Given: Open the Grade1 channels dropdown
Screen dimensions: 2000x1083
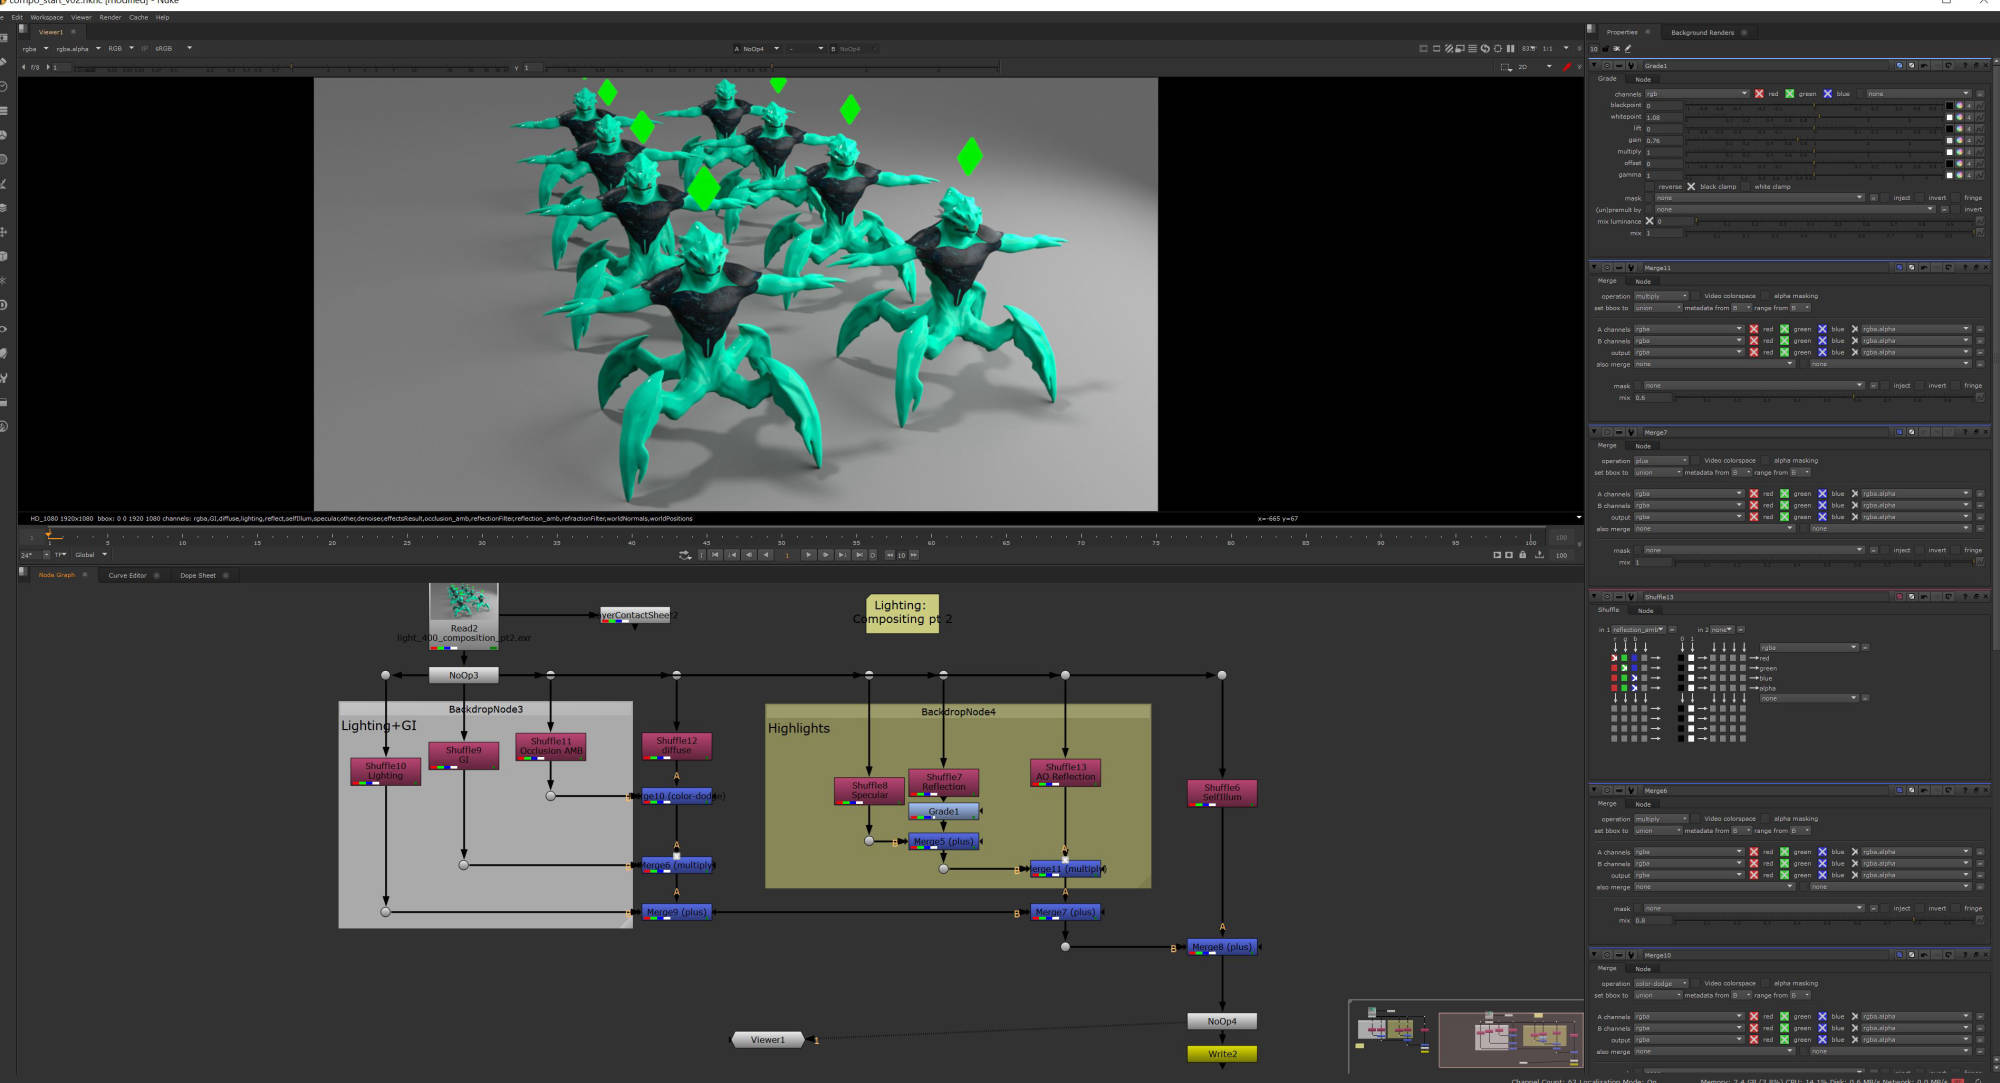Looking at the screenshot, I should click(1696, 94).
